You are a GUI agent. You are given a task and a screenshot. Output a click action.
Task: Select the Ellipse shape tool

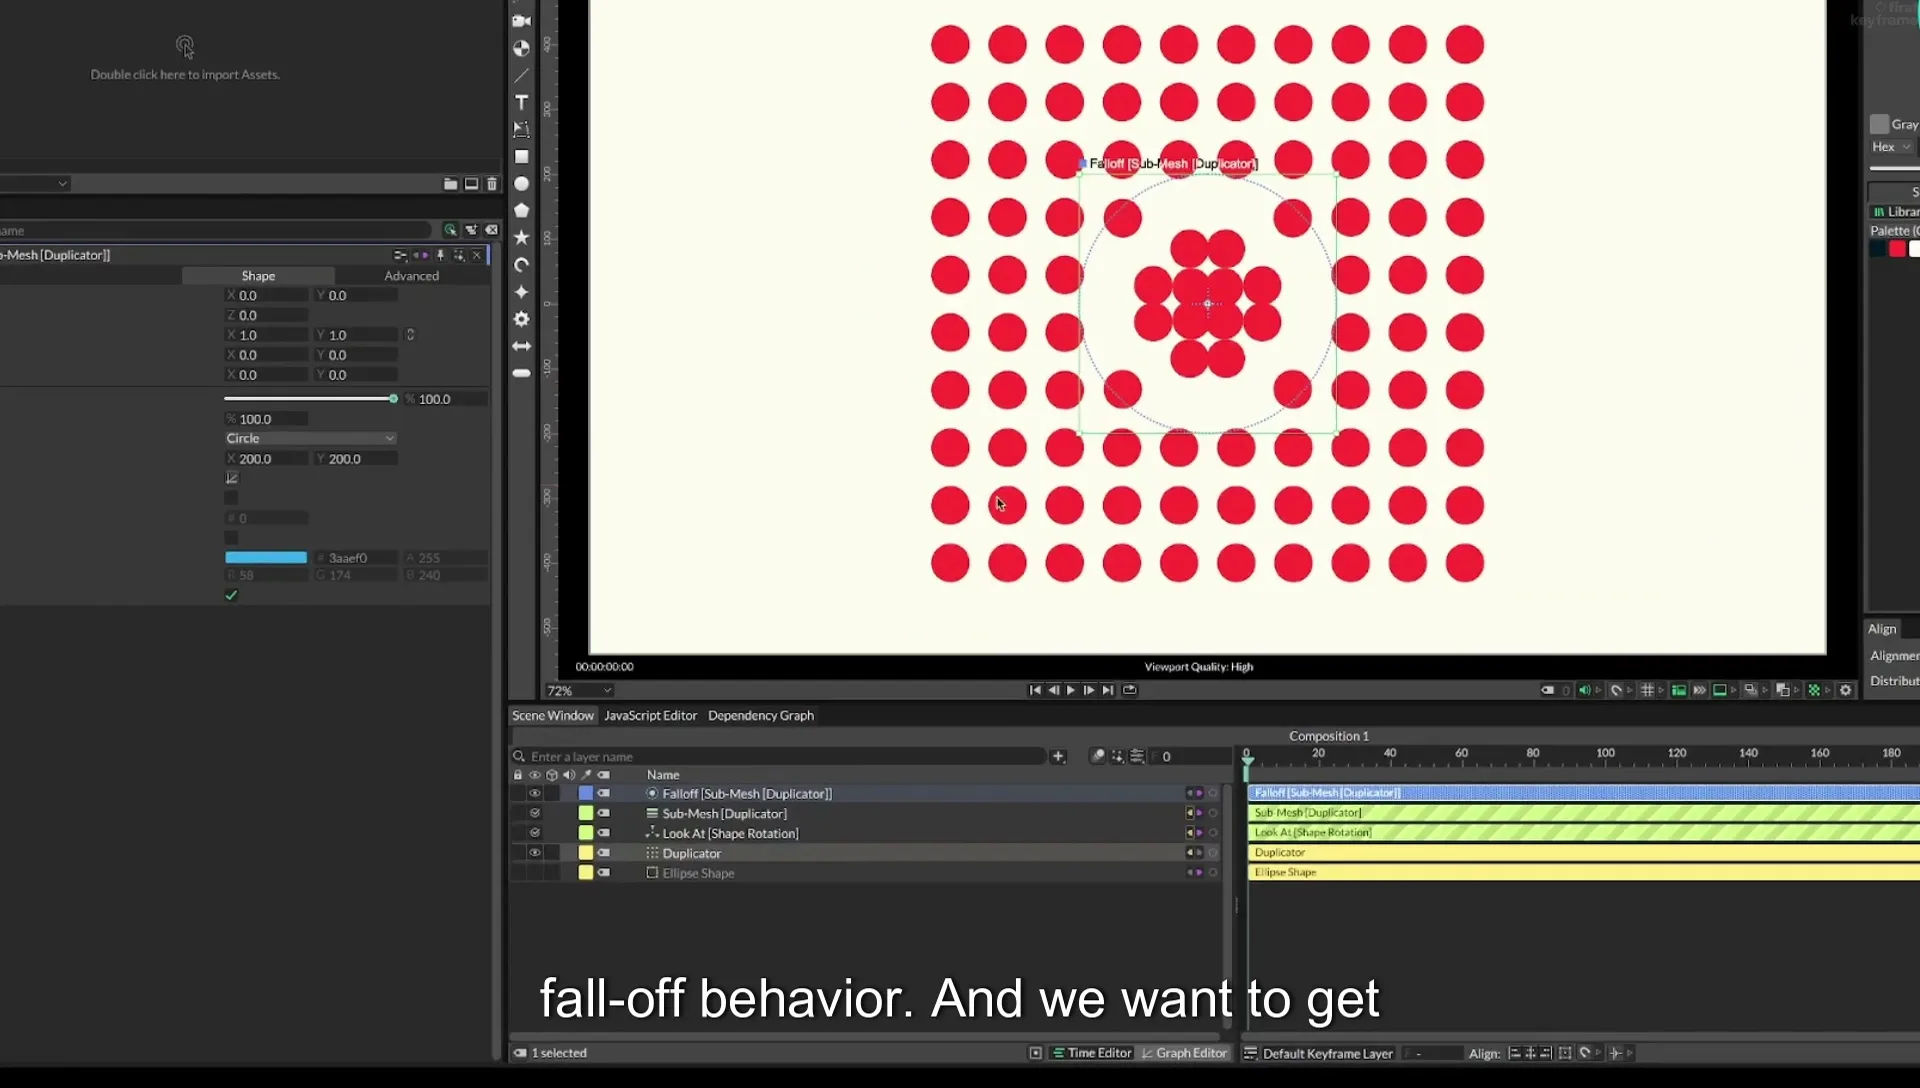pyautogui.click(x=521, y=184)
